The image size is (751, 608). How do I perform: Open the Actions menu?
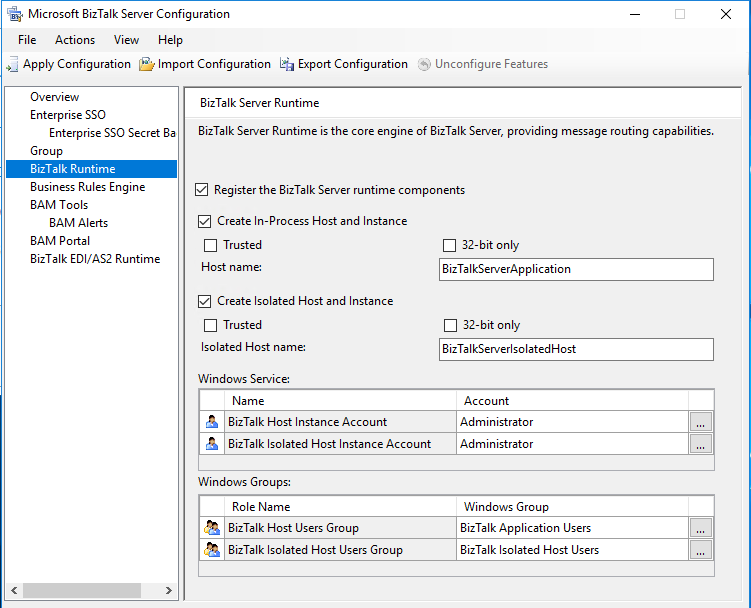(75, 40)
